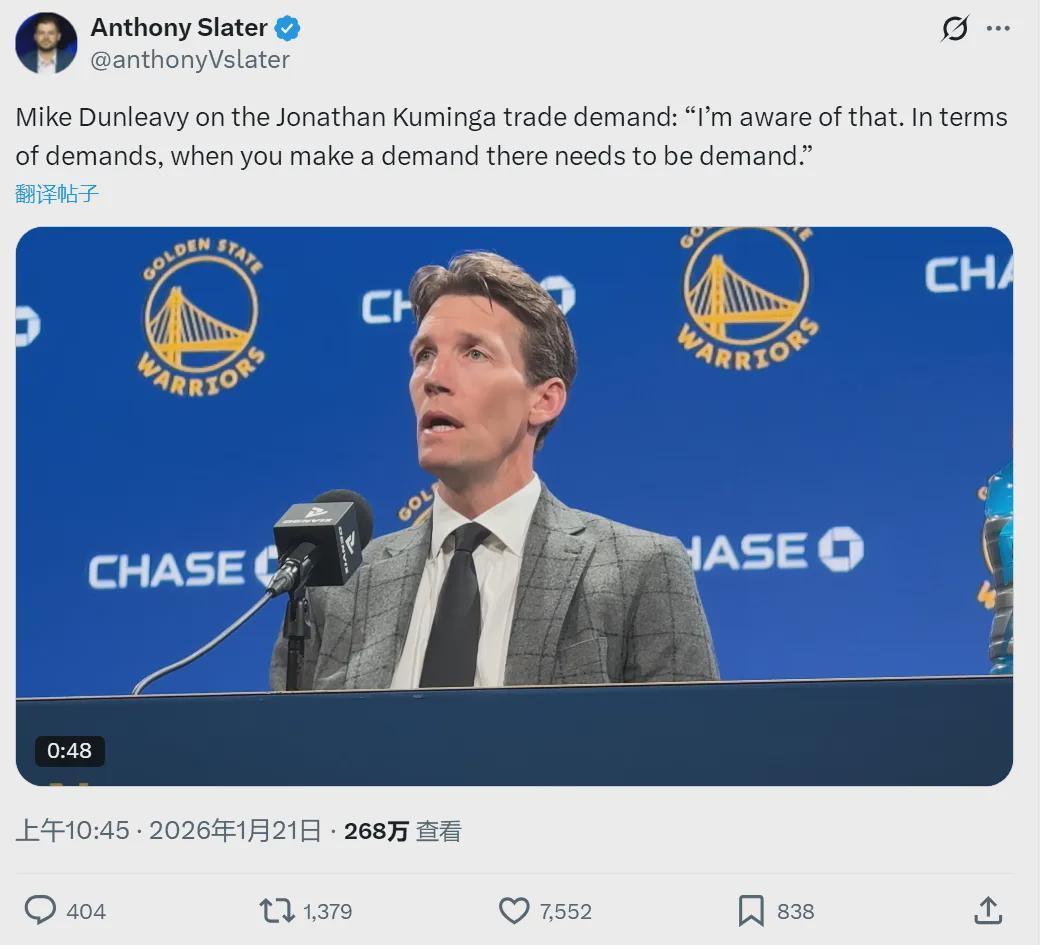Open Anthony Slater's profile avatar
1040x945 pixels.
click(46, 43)
